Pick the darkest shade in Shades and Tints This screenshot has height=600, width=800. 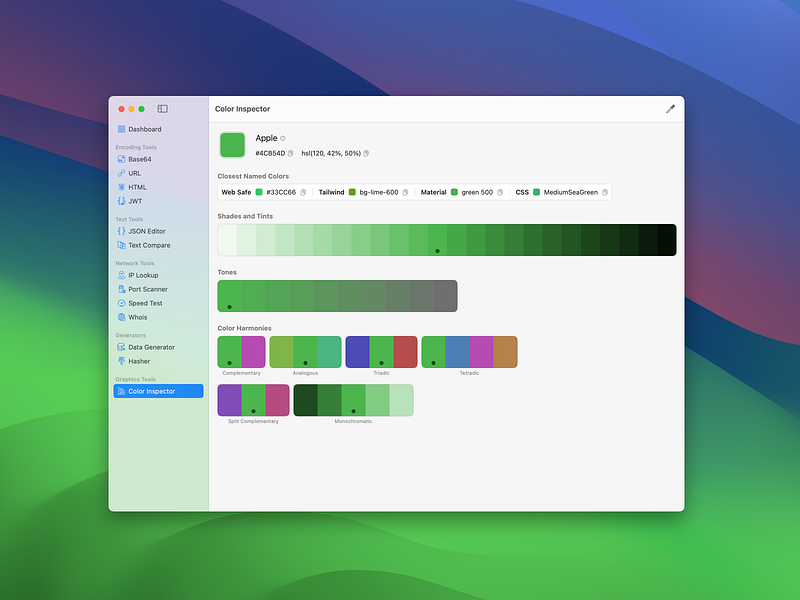point(667,240)
